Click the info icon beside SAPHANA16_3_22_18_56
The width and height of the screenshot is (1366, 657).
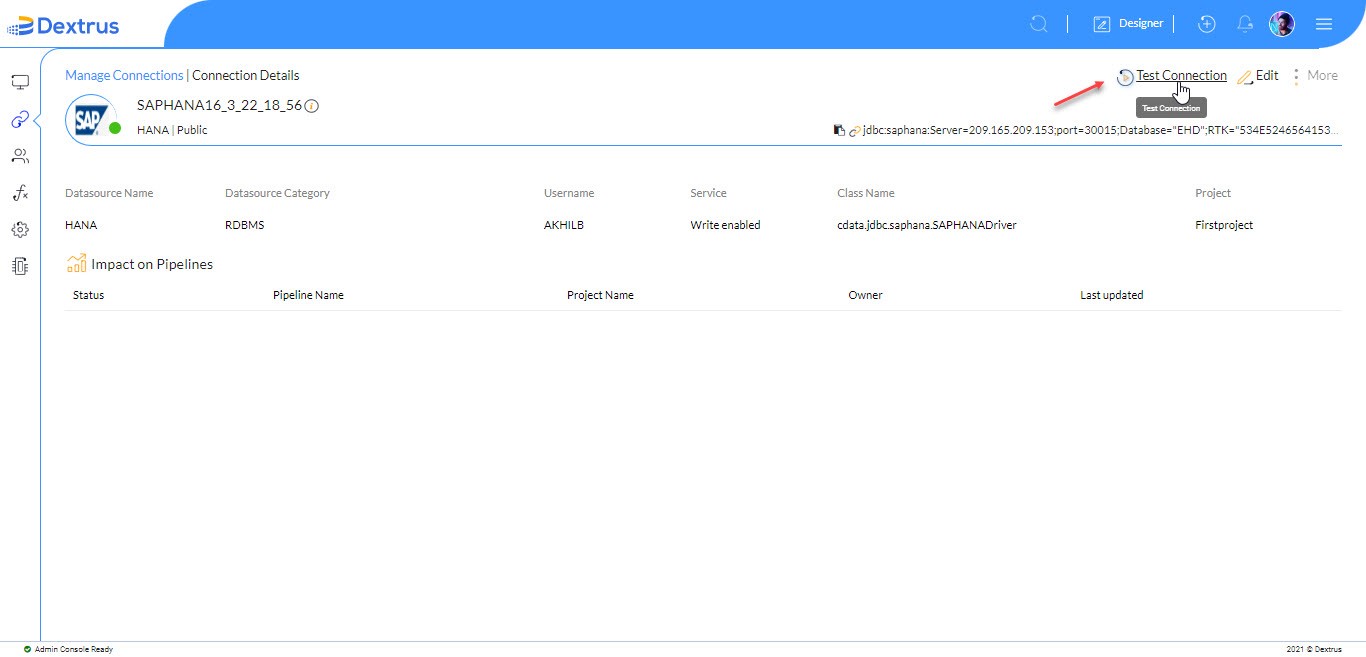point(311,105)
